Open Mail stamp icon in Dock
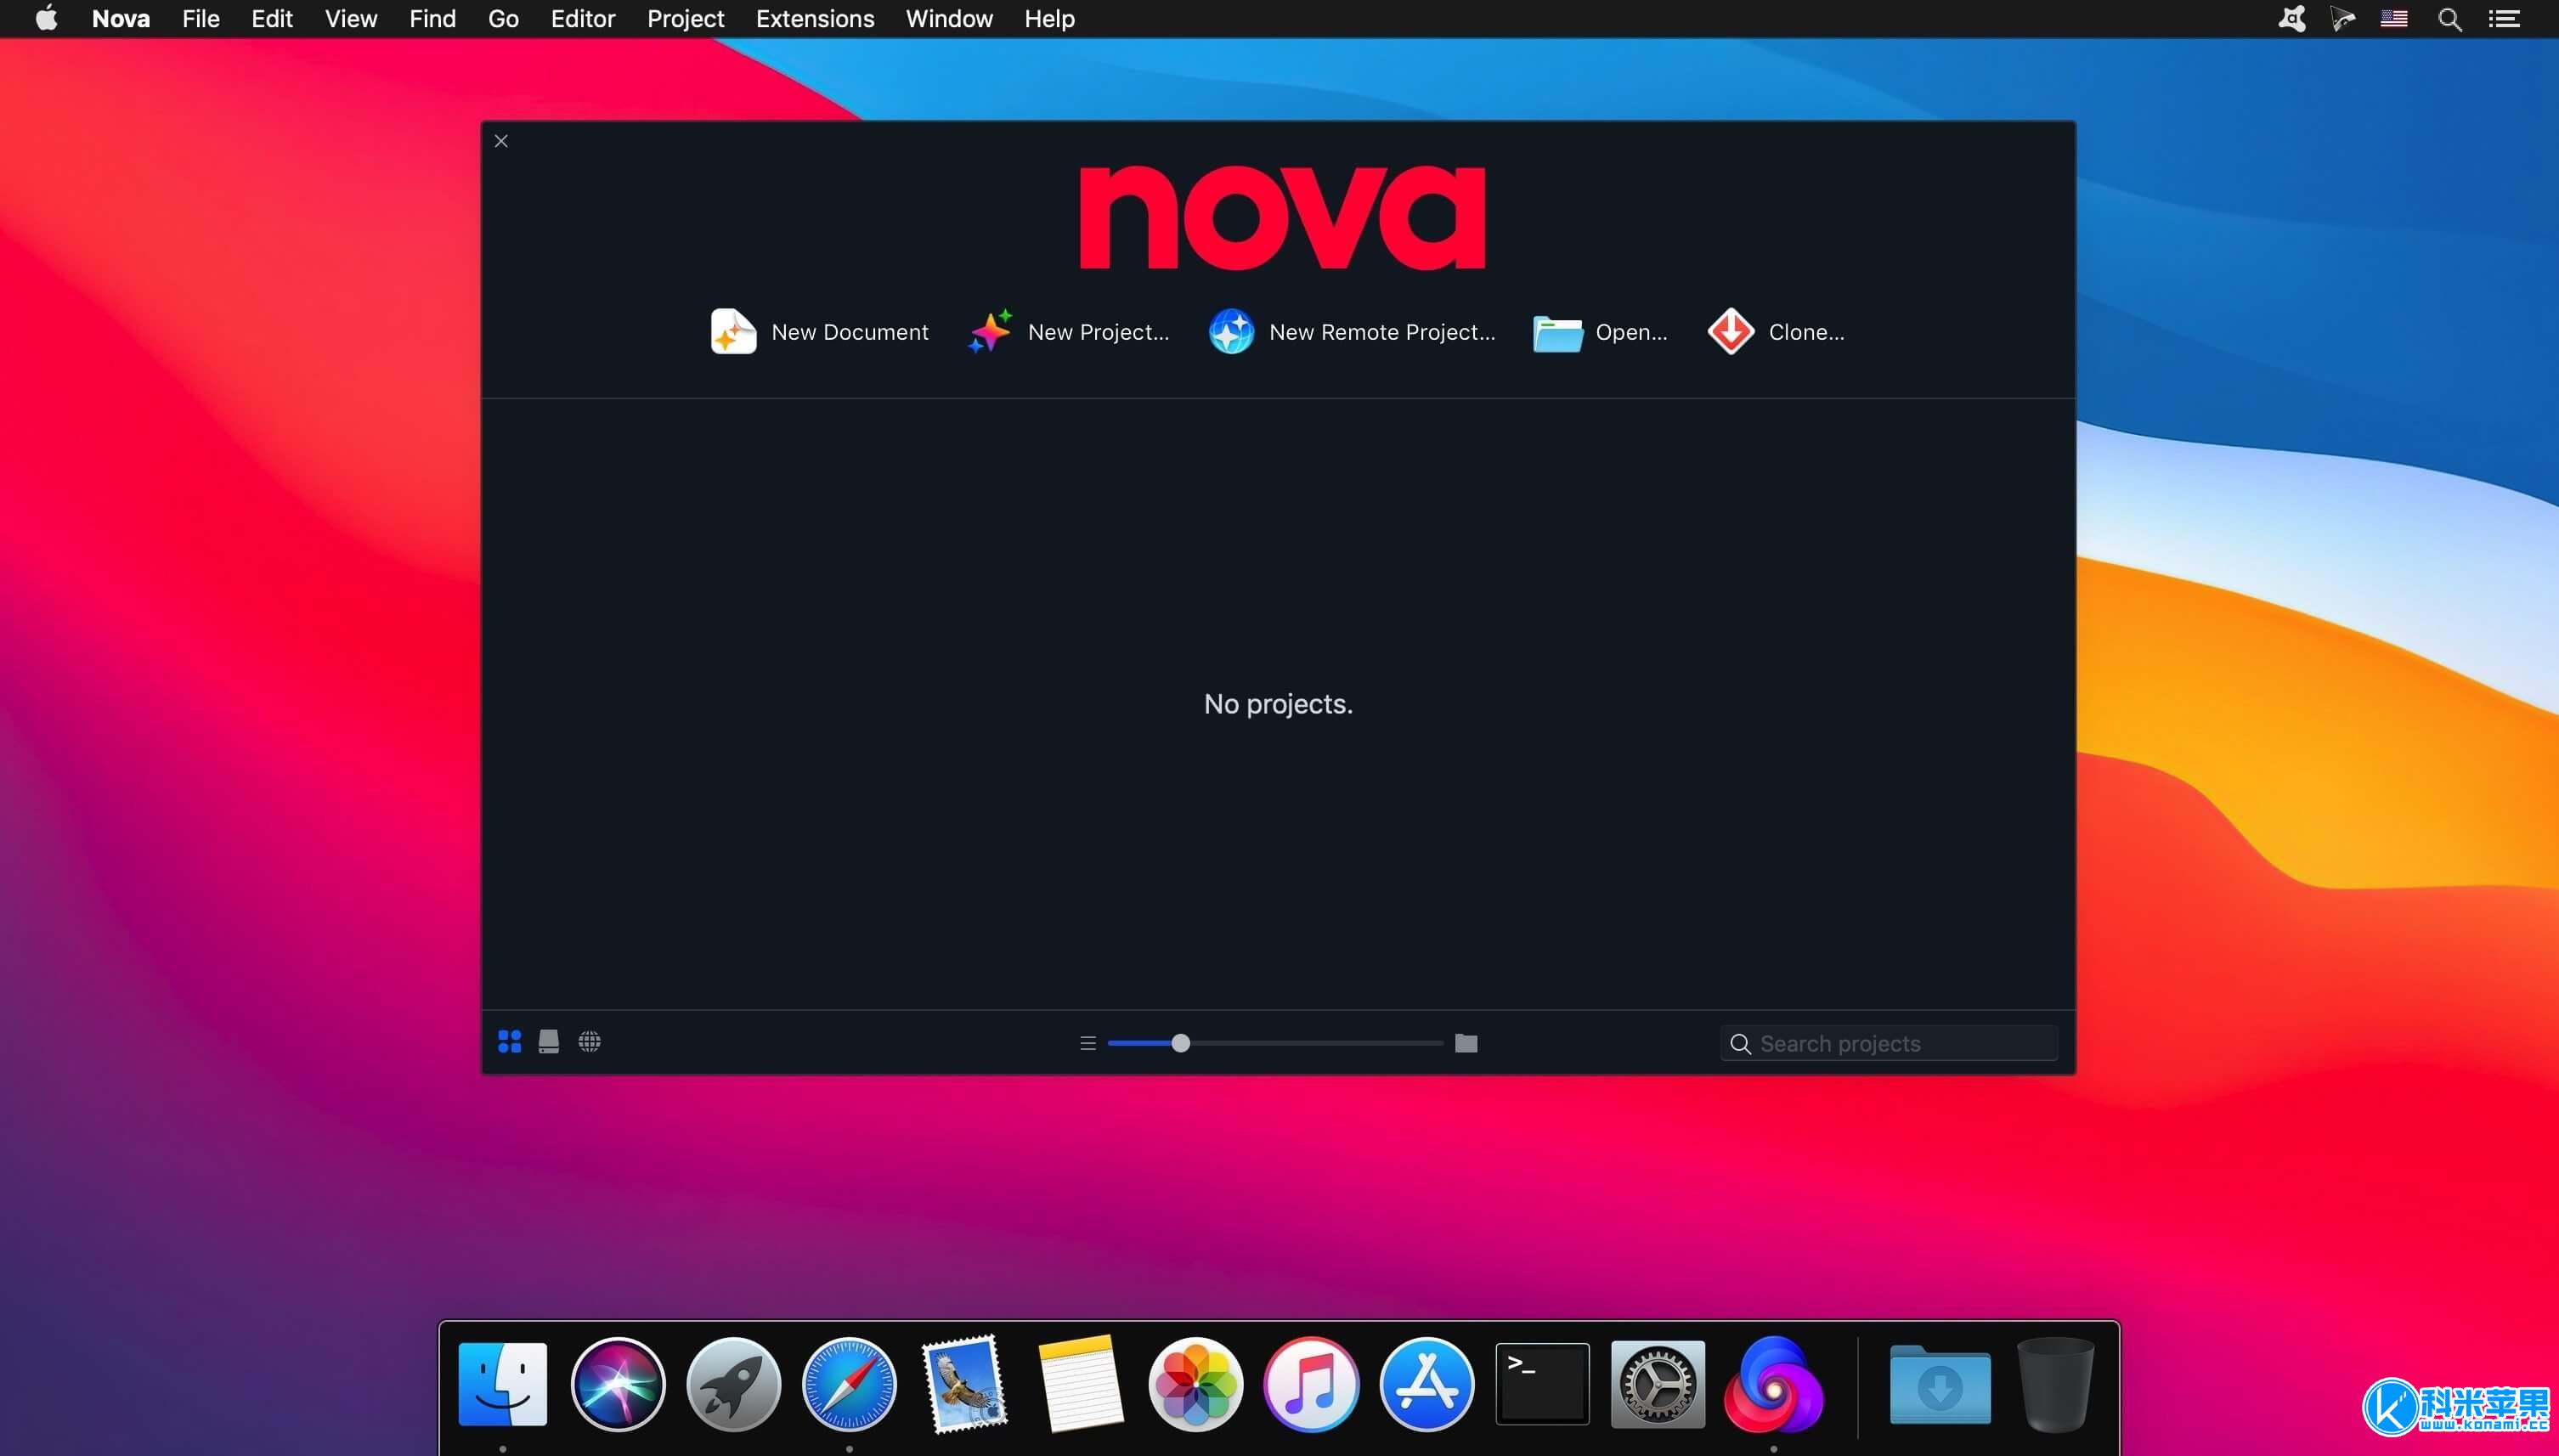This screenshot has width=2559, height=1456. coord(964,1384)
